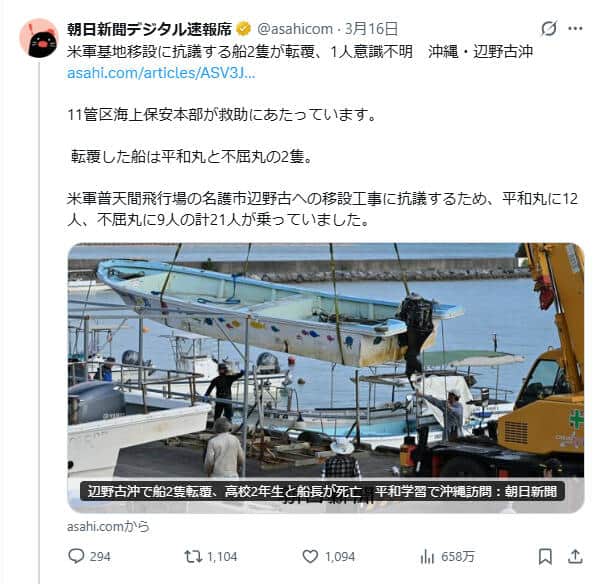Open the Asahi Shimbun profile avatar
This screenshot has height=584, width=600.
(39, 38)
